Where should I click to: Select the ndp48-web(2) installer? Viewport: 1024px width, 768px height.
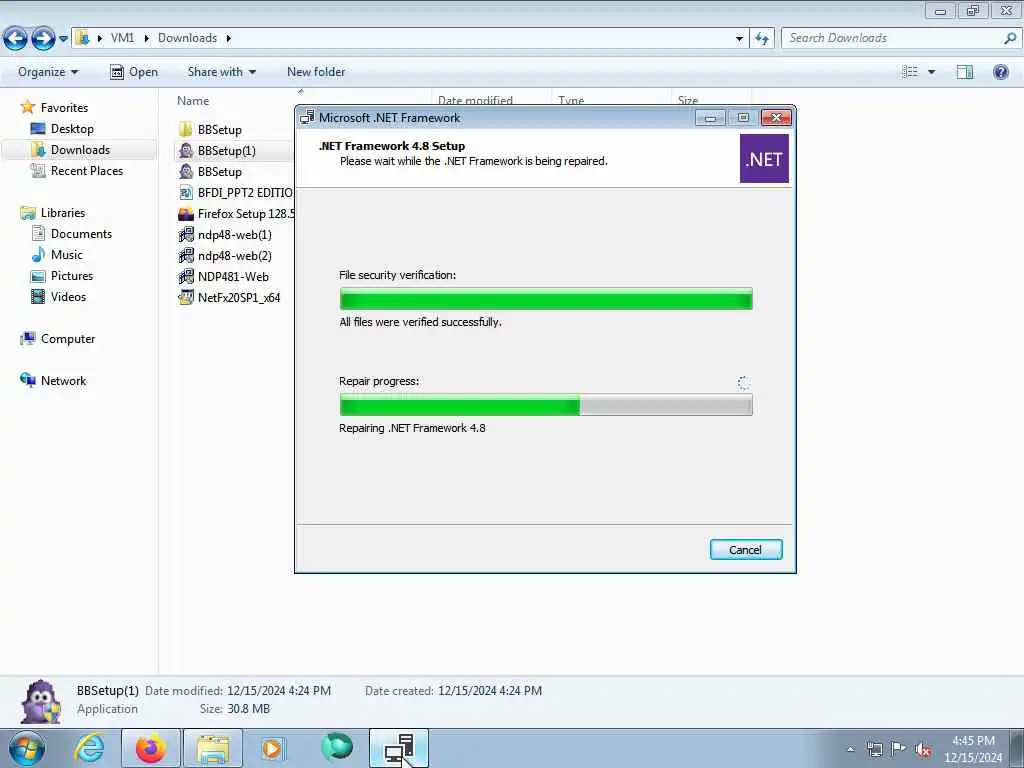[234, 255]
